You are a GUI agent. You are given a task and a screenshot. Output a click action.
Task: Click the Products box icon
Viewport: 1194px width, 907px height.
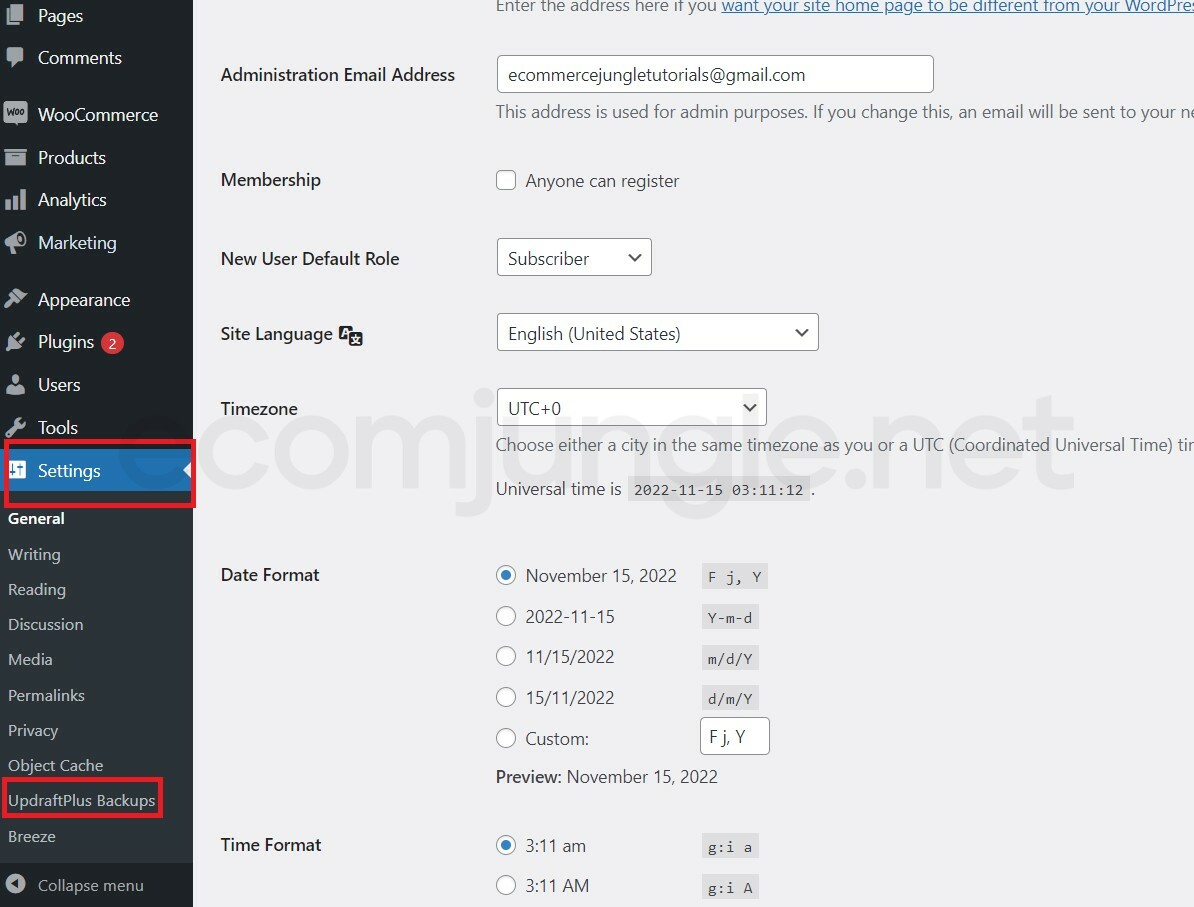tap(15, 157)
